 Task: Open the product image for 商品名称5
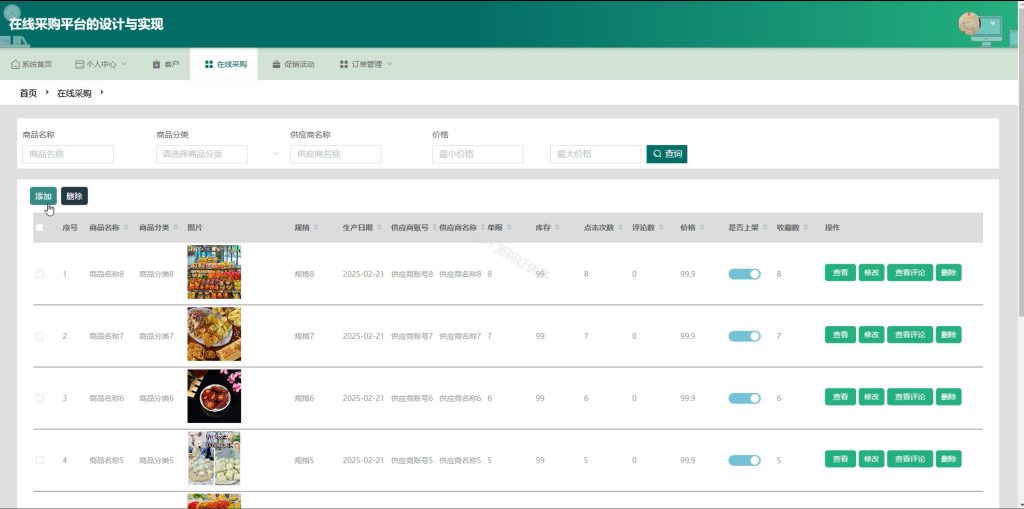[214, 458]
